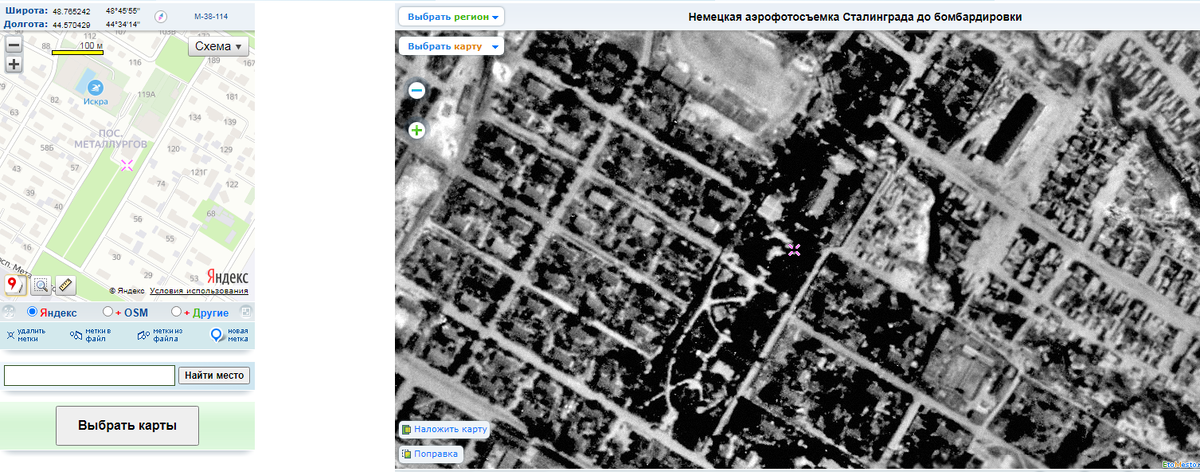Select the ruler distance measuring tool
Image resolution: width=1200 pixels, height=472 pixels.
click(x=65, y=286)
